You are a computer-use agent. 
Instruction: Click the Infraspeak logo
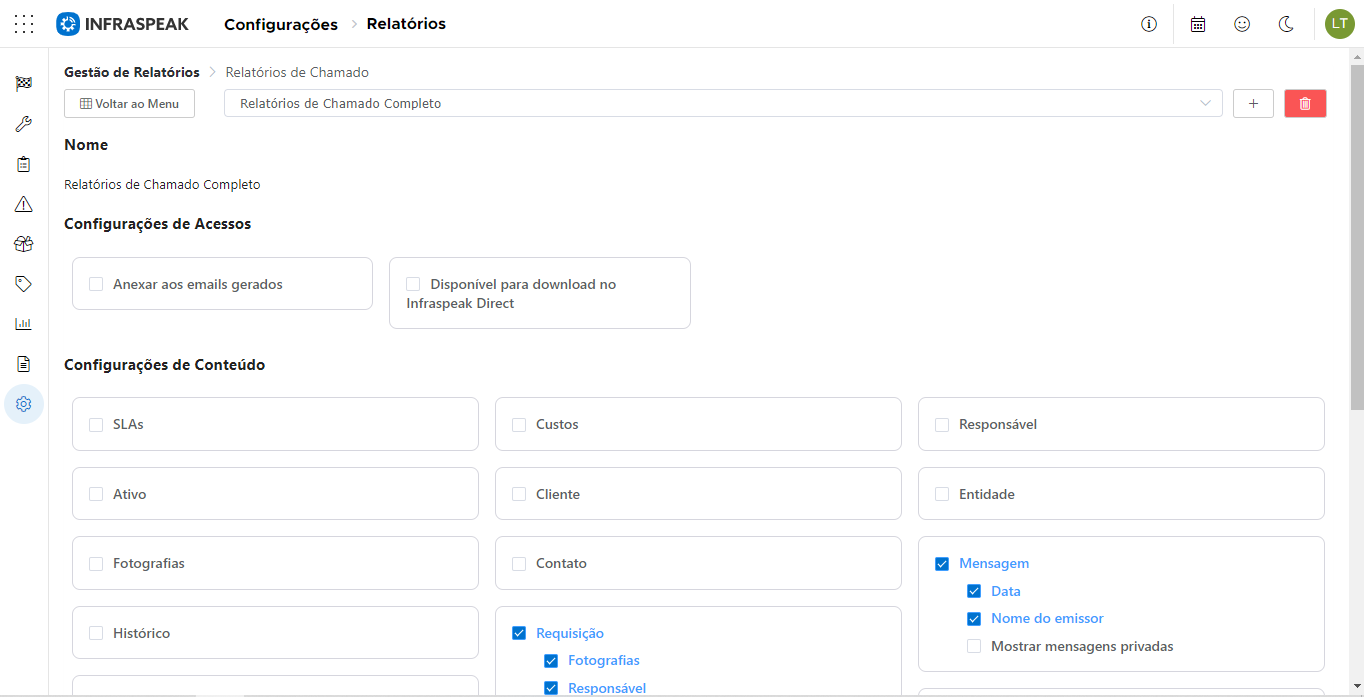(x=122, y=24)
